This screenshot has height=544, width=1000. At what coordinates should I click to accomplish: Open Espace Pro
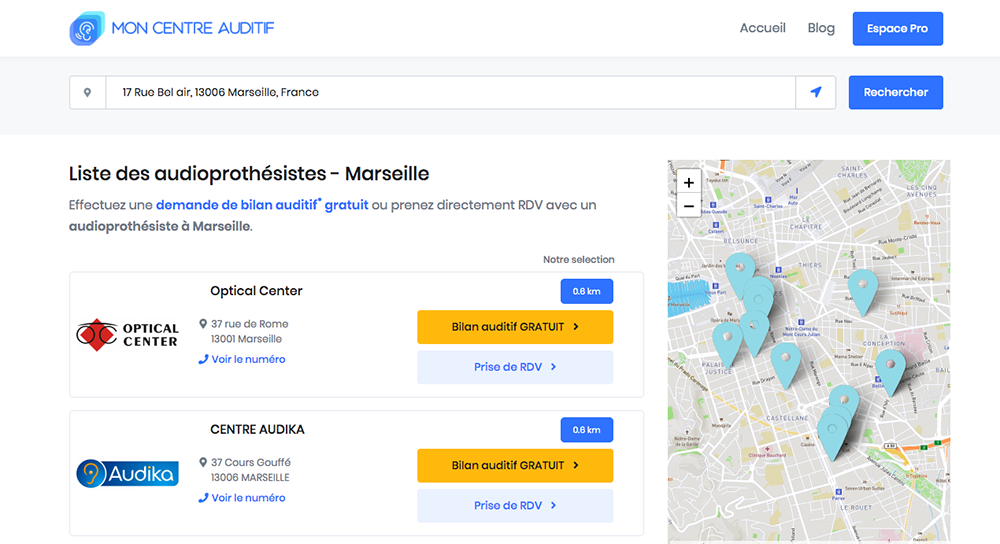[x=897, y=29]
